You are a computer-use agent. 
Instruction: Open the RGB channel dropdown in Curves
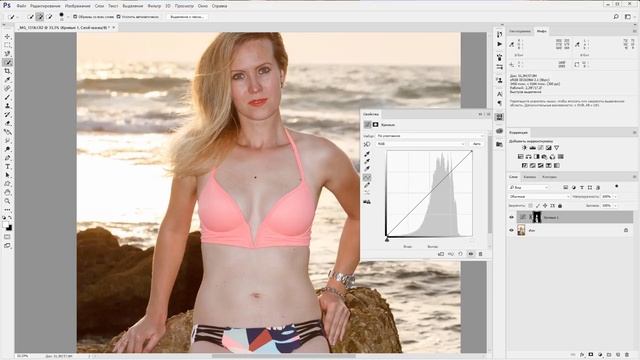421,144
